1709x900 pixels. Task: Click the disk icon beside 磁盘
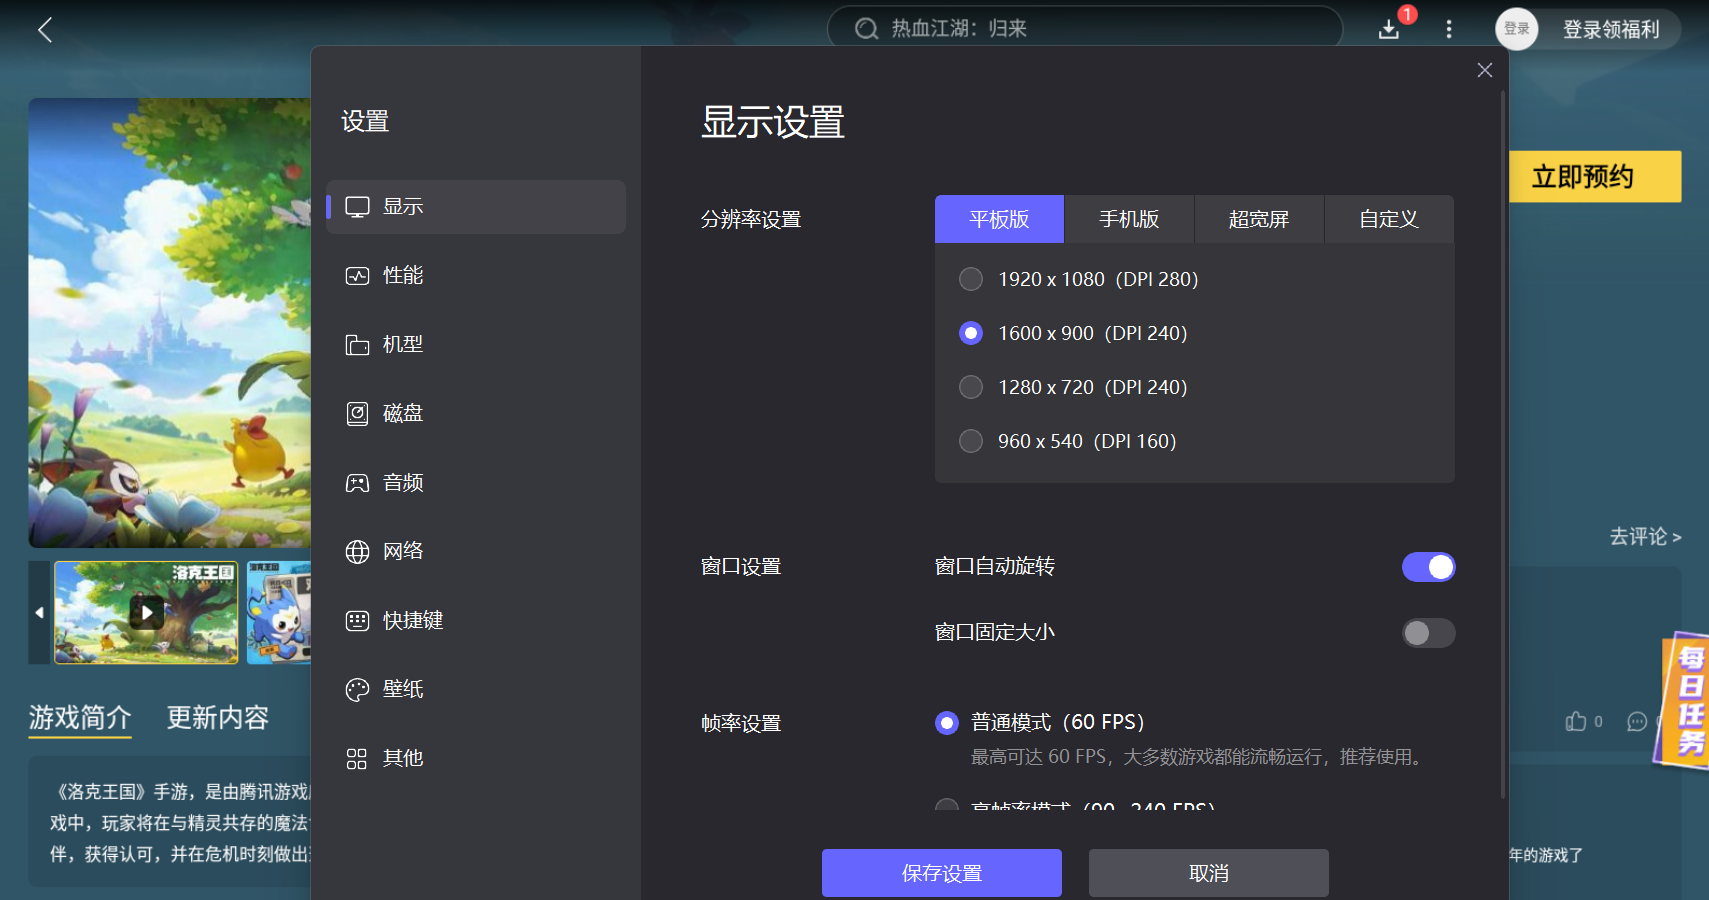[357, 414]
